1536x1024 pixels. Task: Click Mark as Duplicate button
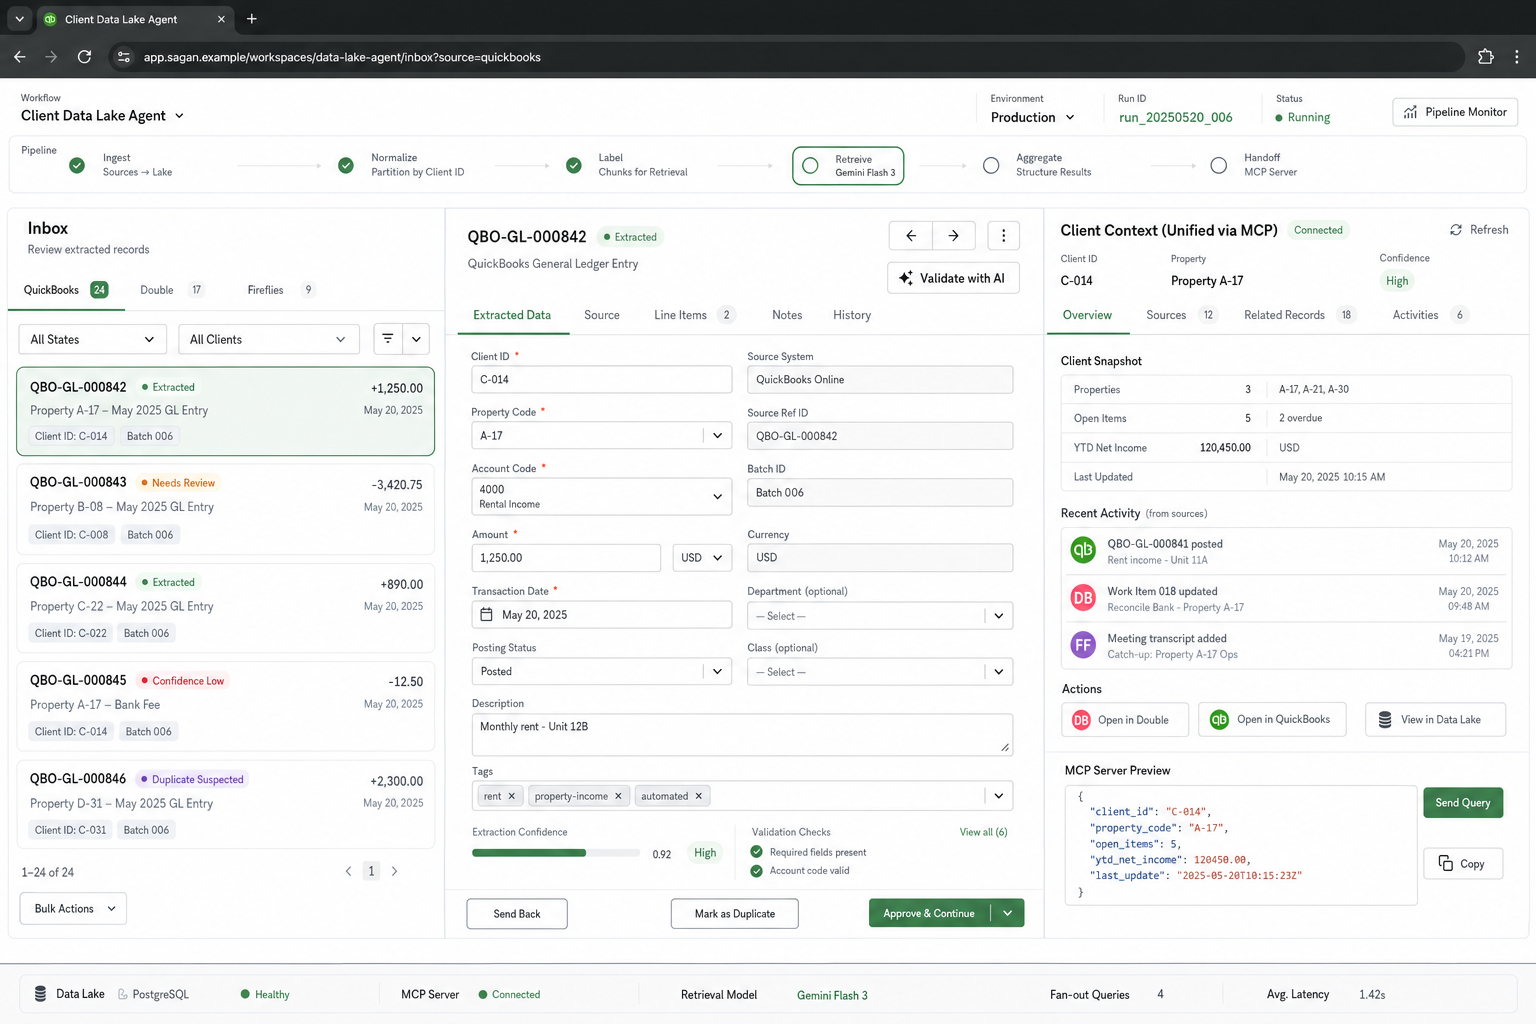point(734,913)
